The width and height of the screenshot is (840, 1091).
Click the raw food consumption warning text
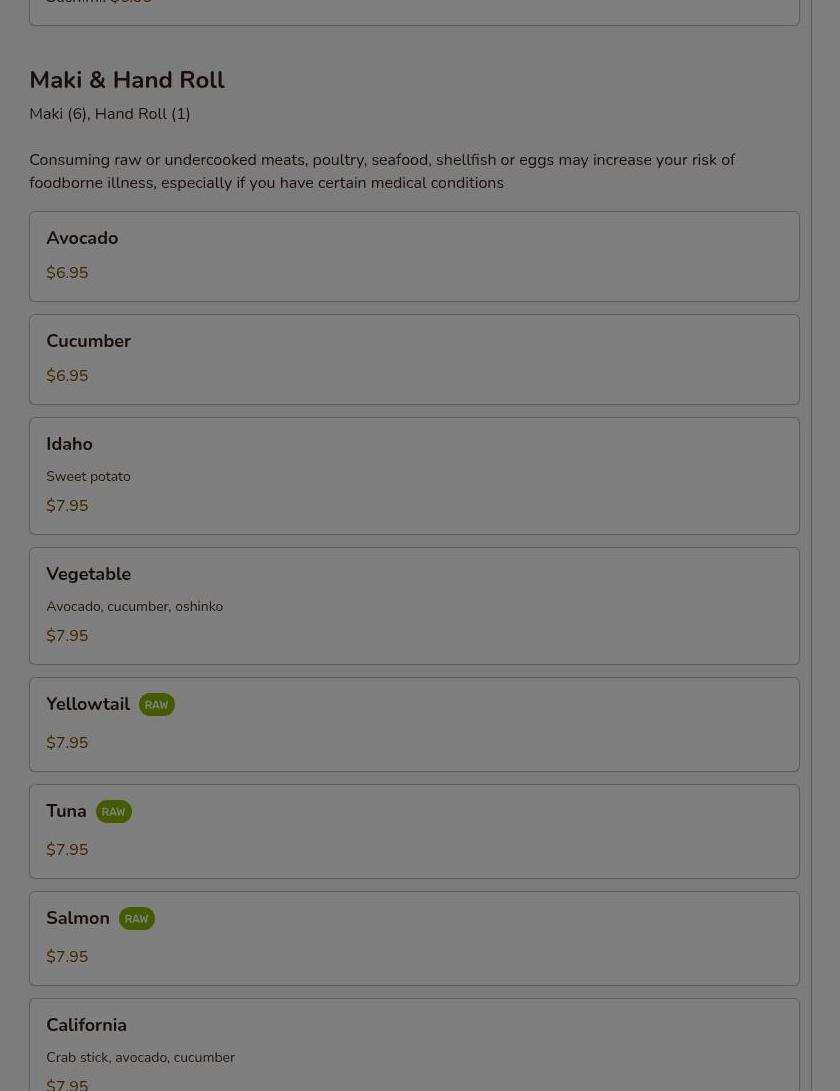tap(381, 171)
